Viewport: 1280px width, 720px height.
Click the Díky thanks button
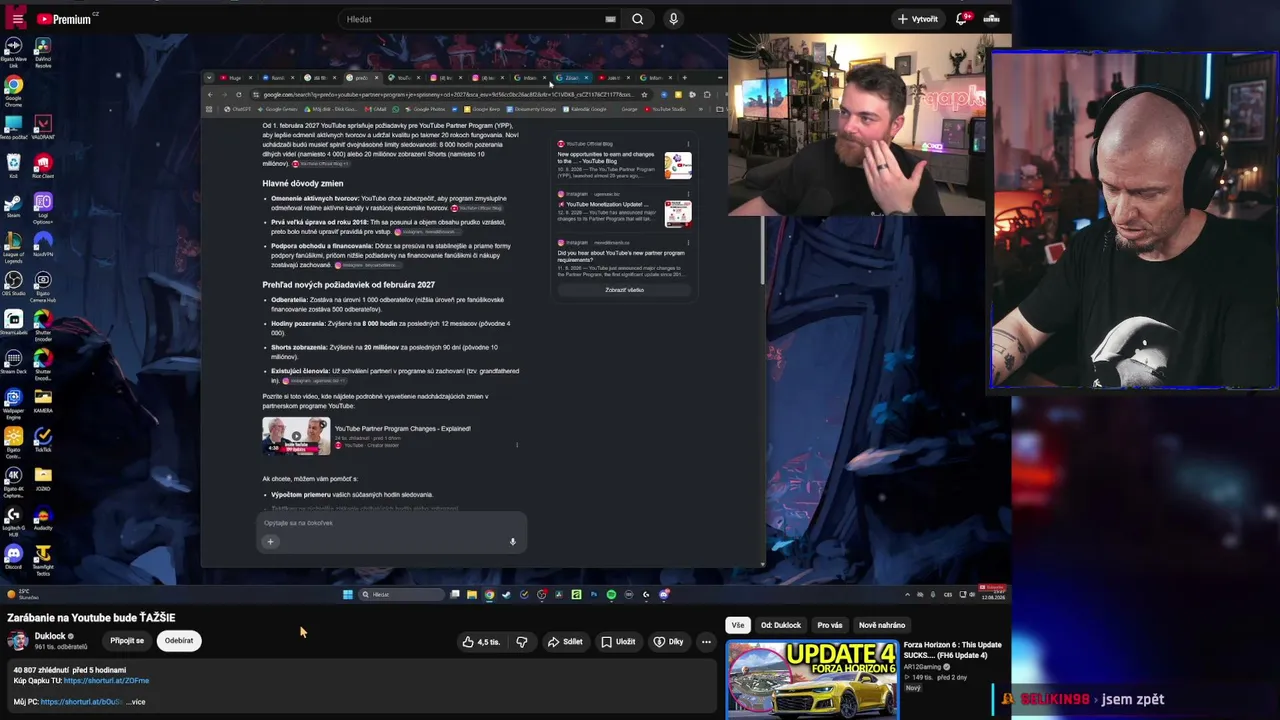(668, 642)
